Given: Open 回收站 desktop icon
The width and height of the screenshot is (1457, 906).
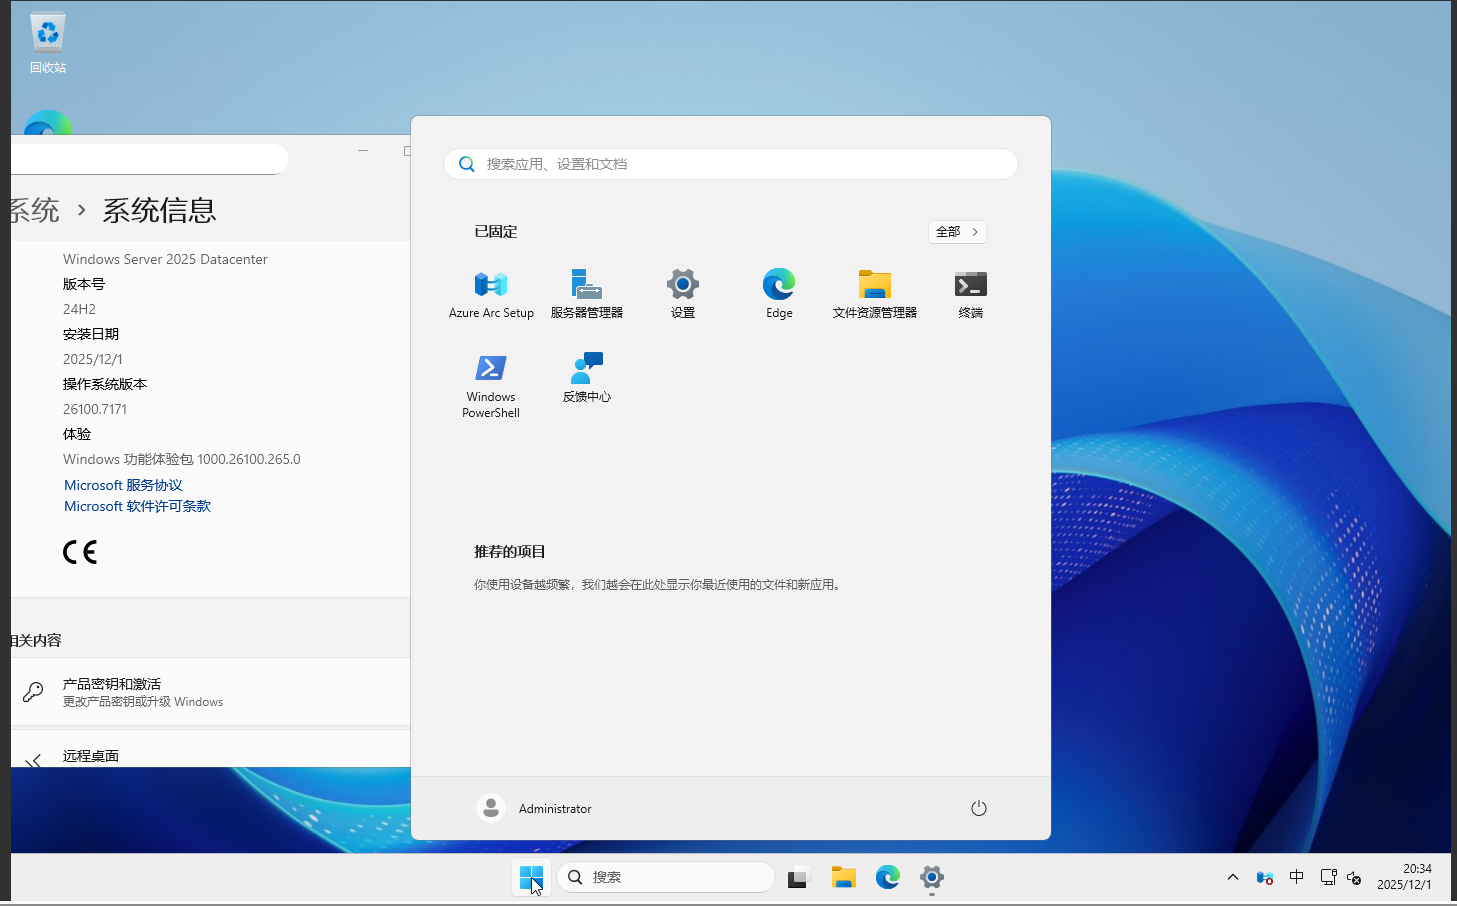Looking at the screenshot, I should click(48, 44).
